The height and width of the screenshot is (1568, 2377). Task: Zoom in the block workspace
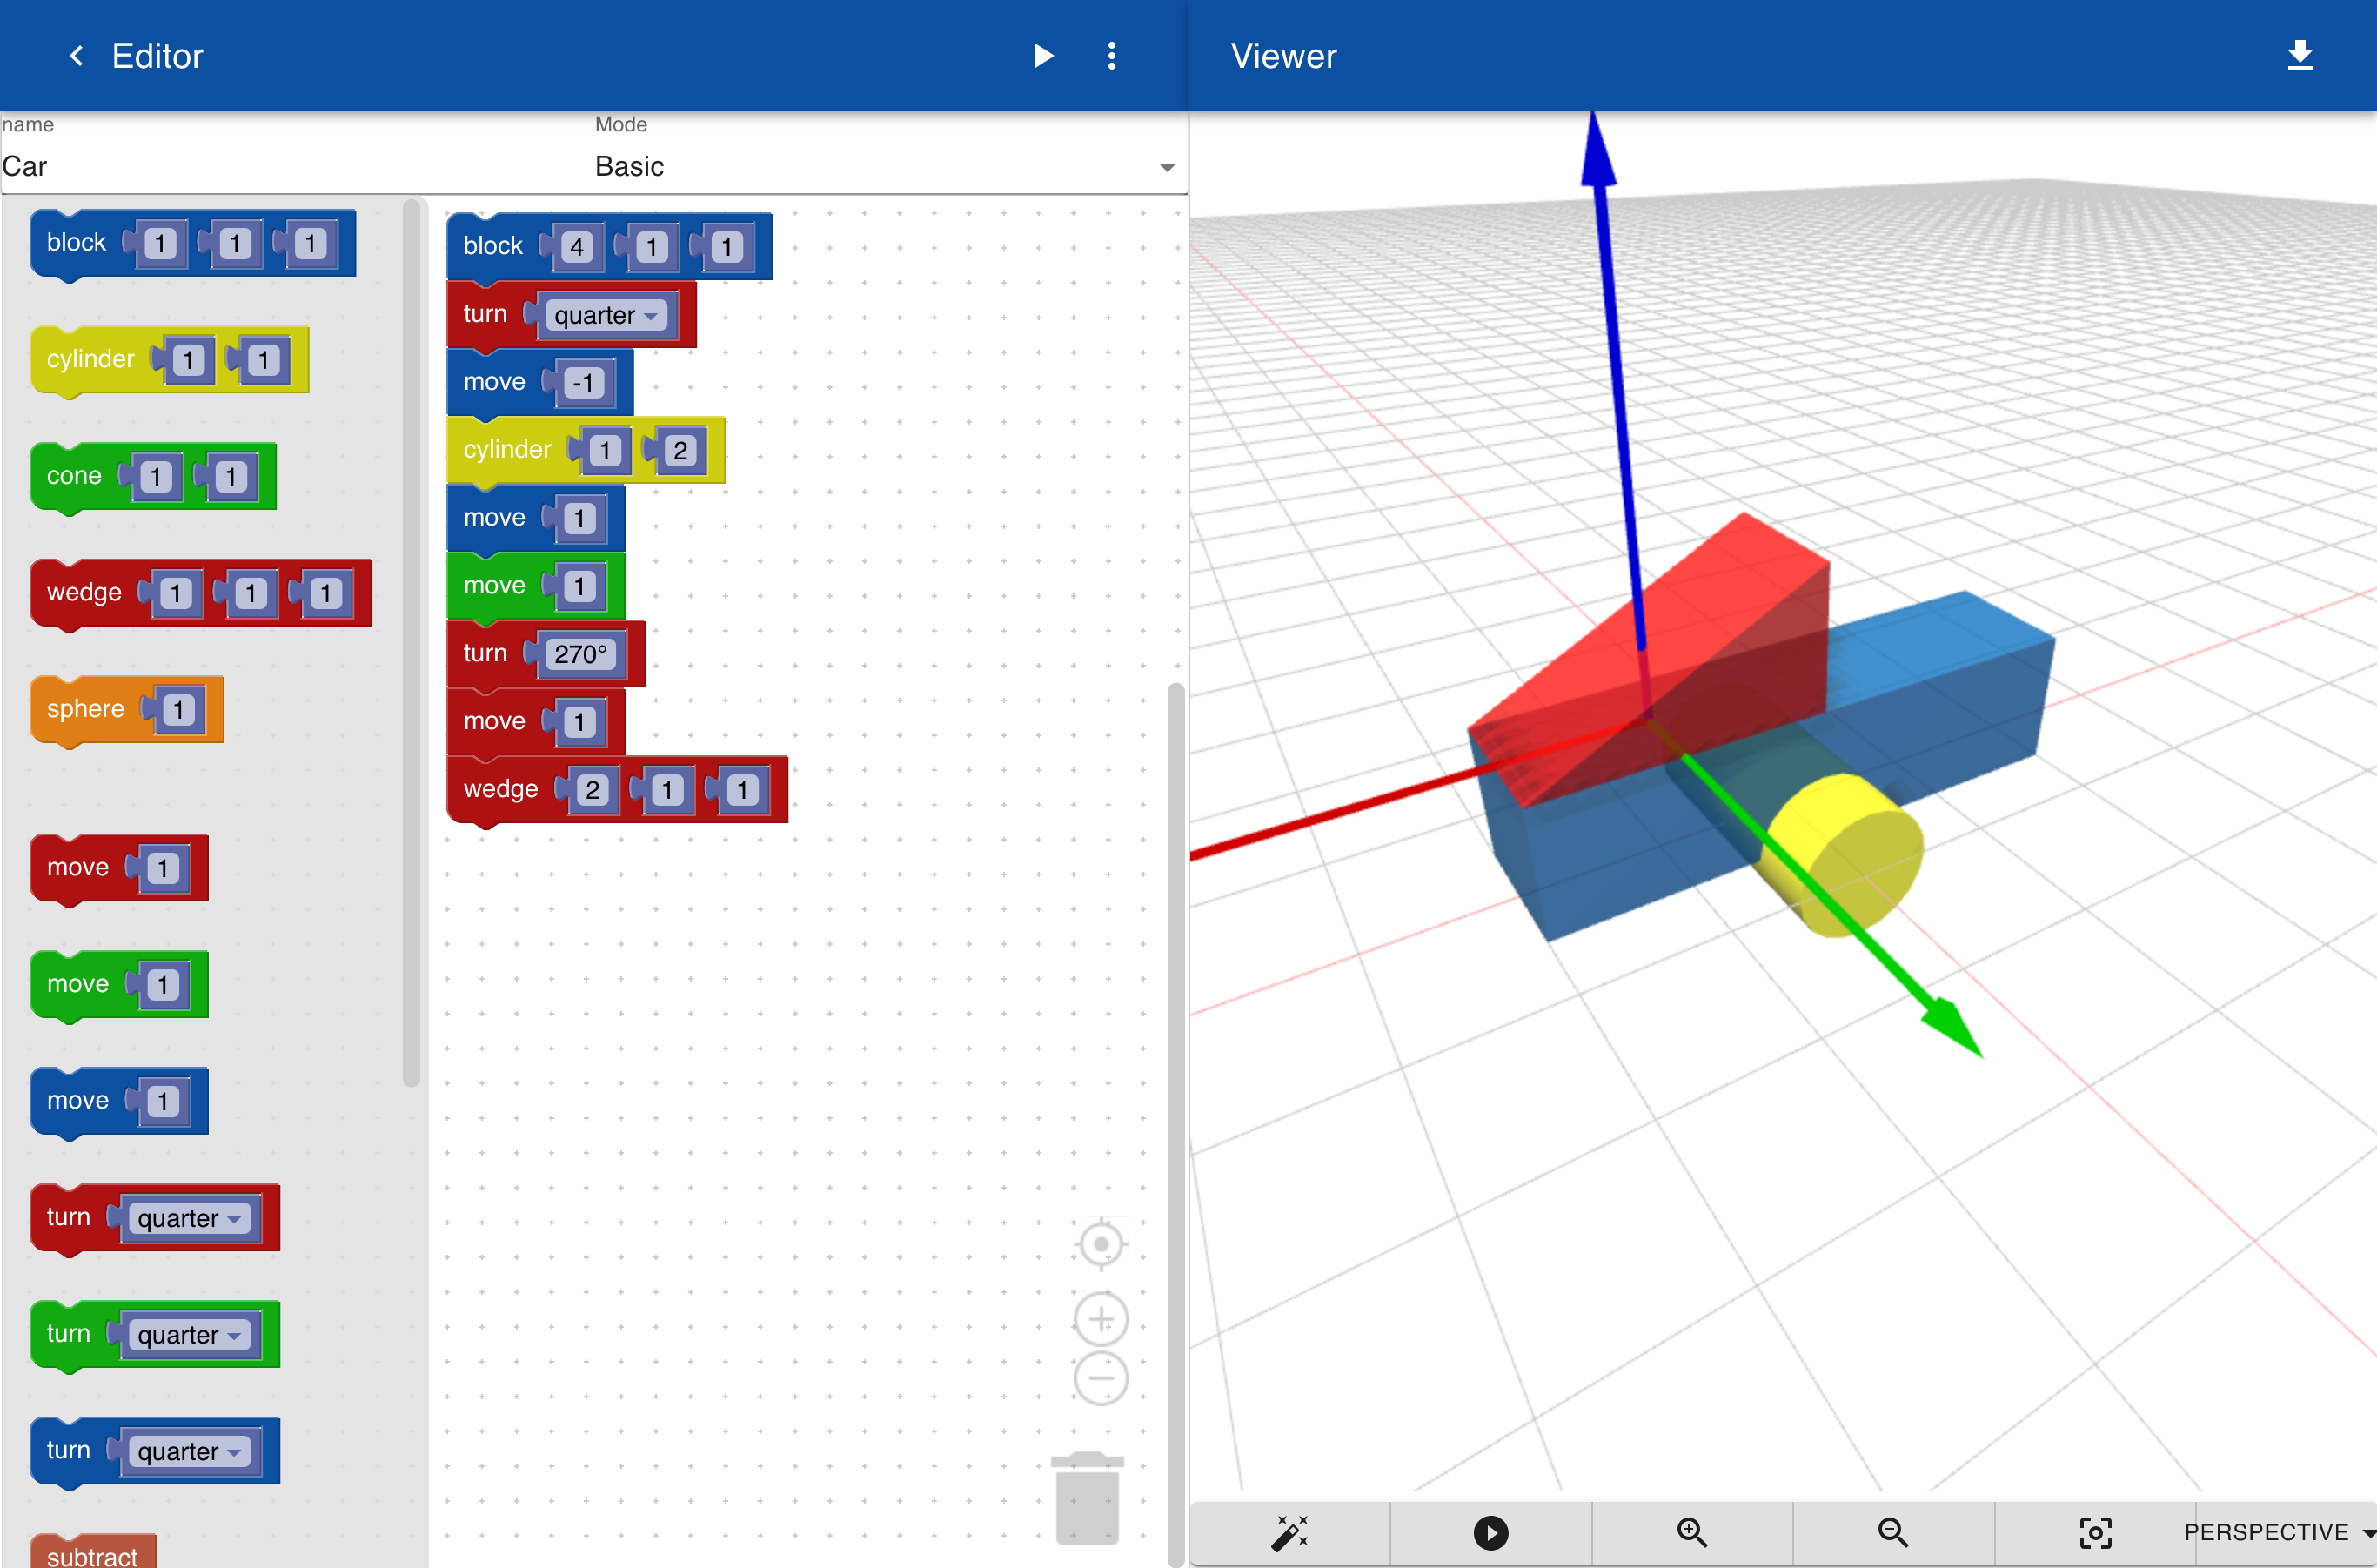tap(1101, 1319)
